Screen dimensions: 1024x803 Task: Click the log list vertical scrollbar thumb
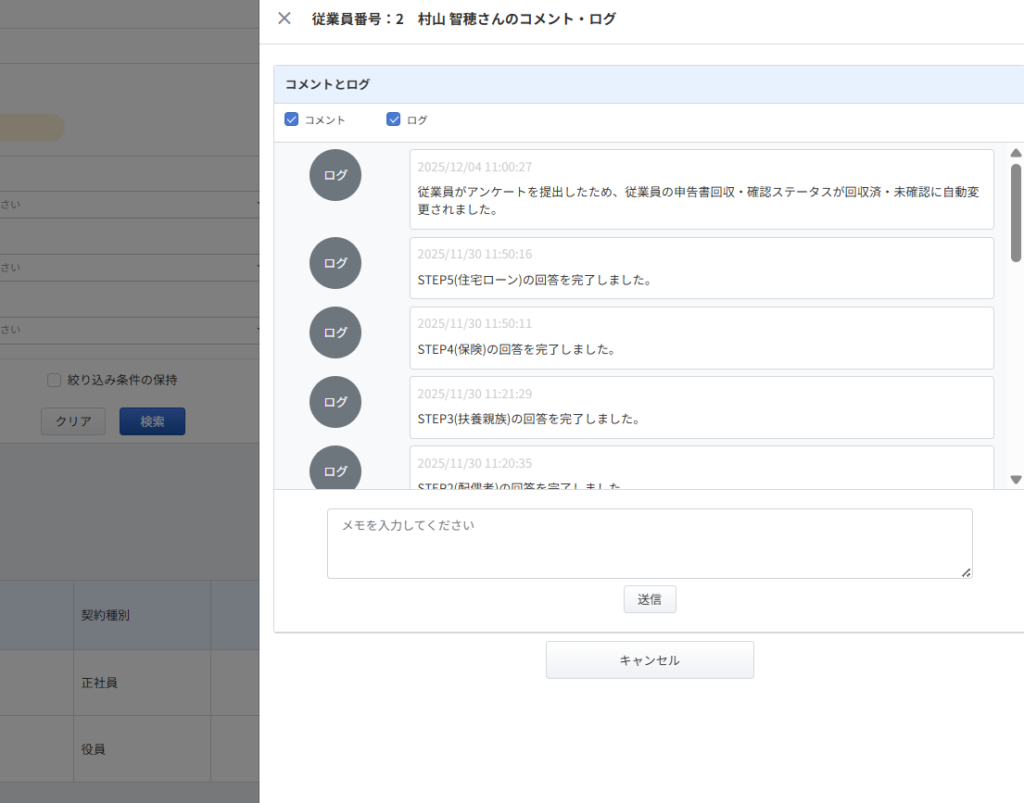click(x=1016, y=212)
